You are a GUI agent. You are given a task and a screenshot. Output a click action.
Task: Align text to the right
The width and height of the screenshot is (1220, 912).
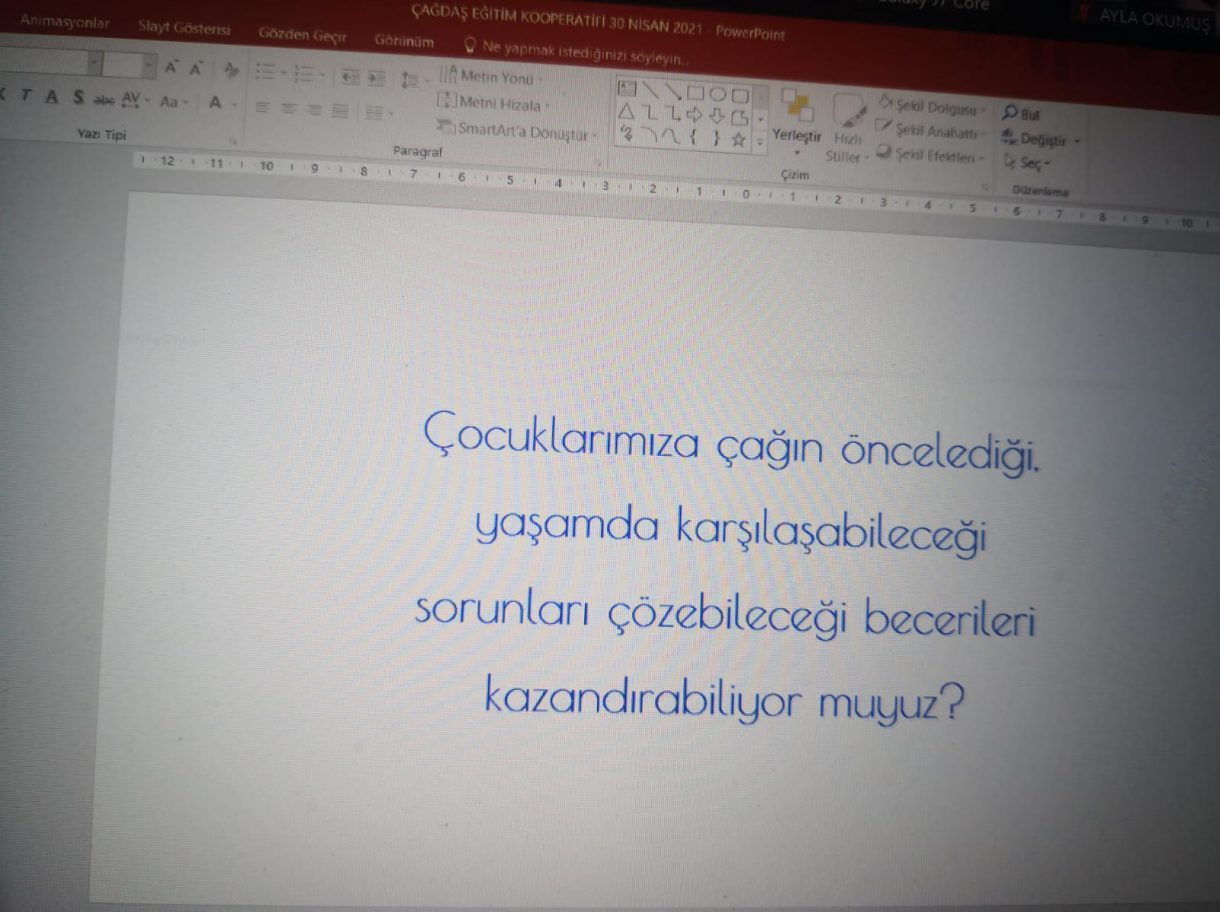click(314, 109)
